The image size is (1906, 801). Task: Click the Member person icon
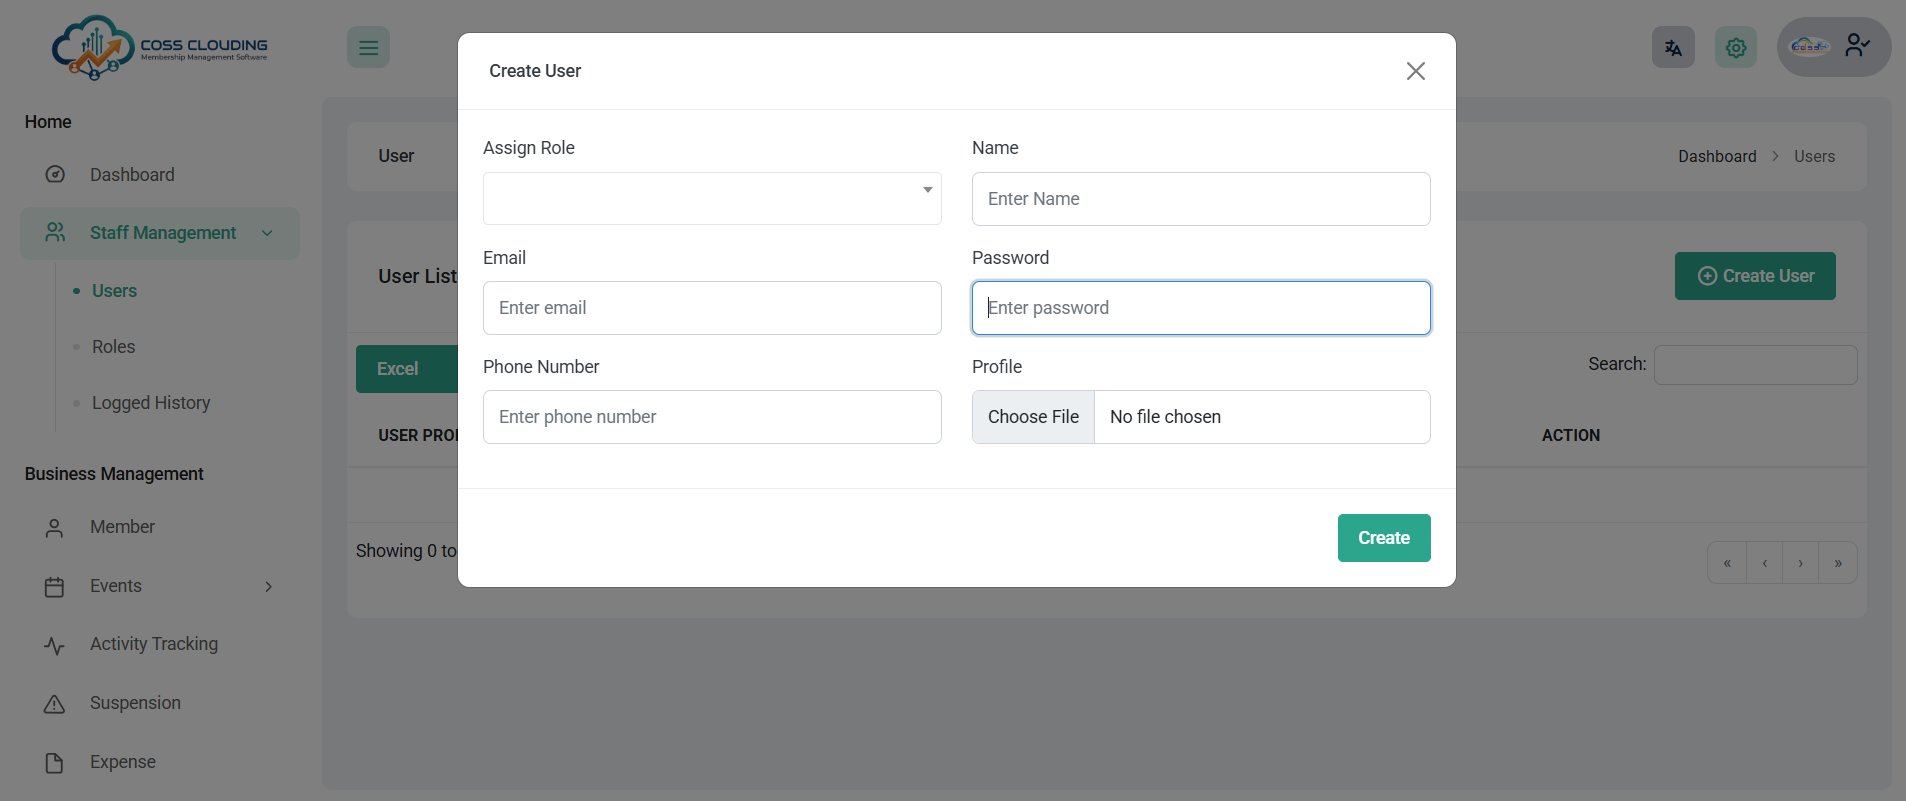click(x=55, y=528)
